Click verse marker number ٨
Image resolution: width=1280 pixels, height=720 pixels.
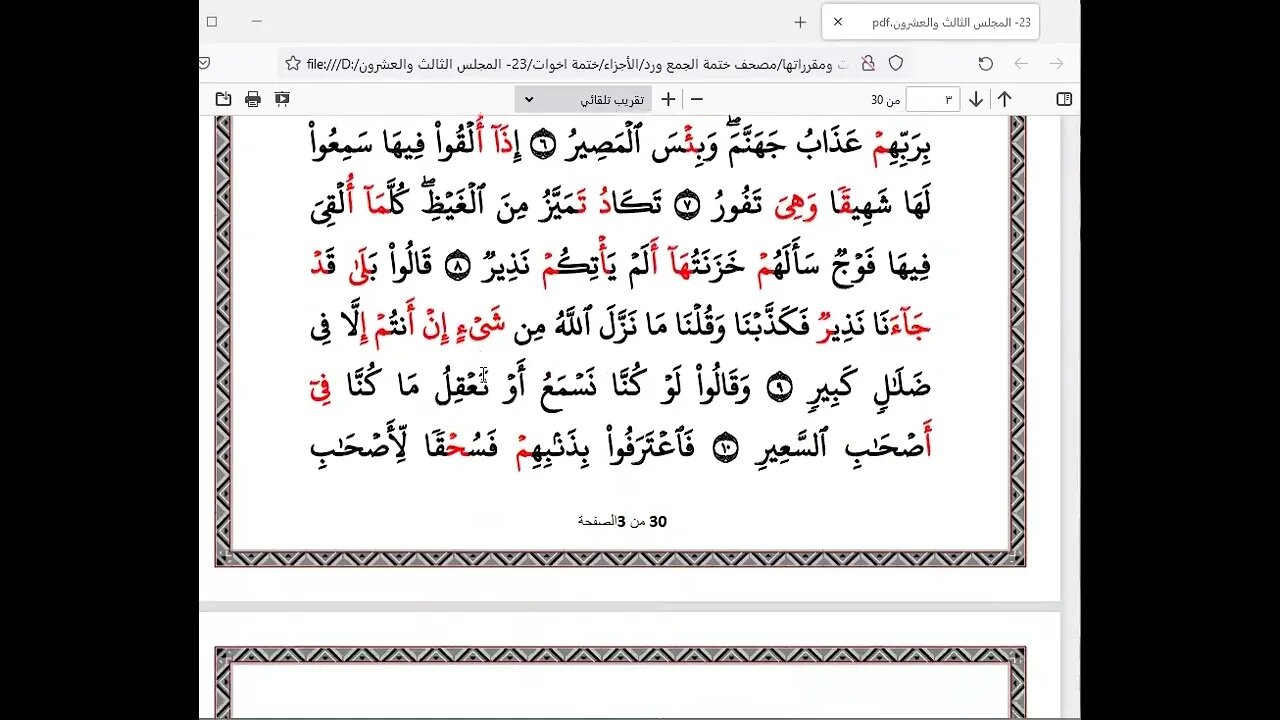pos(457,267)
